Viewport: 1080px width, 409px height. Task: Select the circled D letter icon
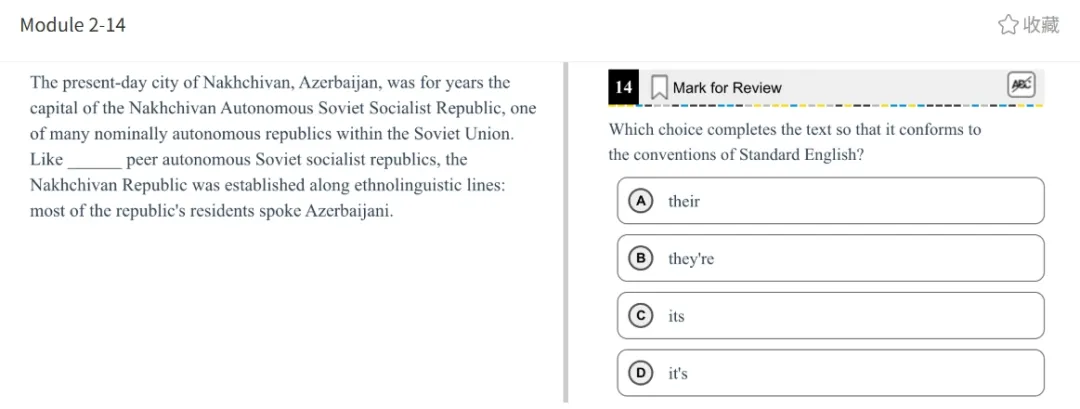640,373
